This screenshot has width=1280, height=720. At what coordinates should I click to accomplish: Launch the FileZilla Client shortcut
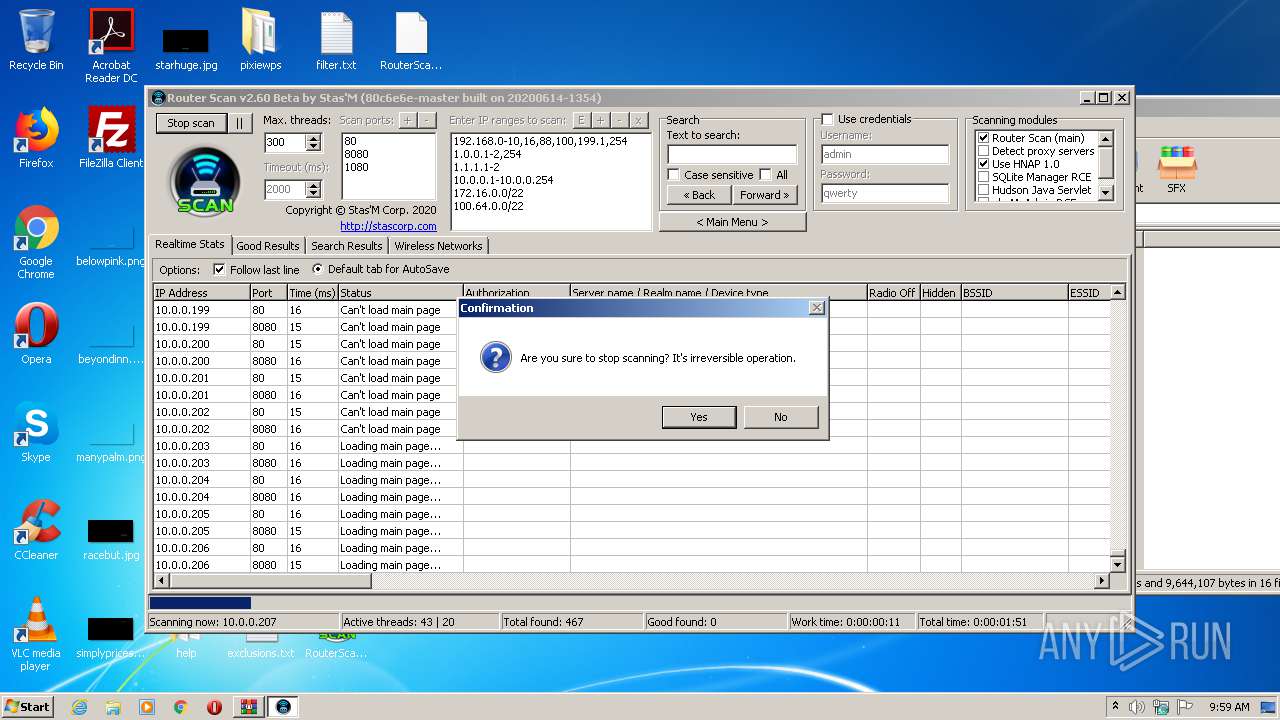(x=111, y=138)
